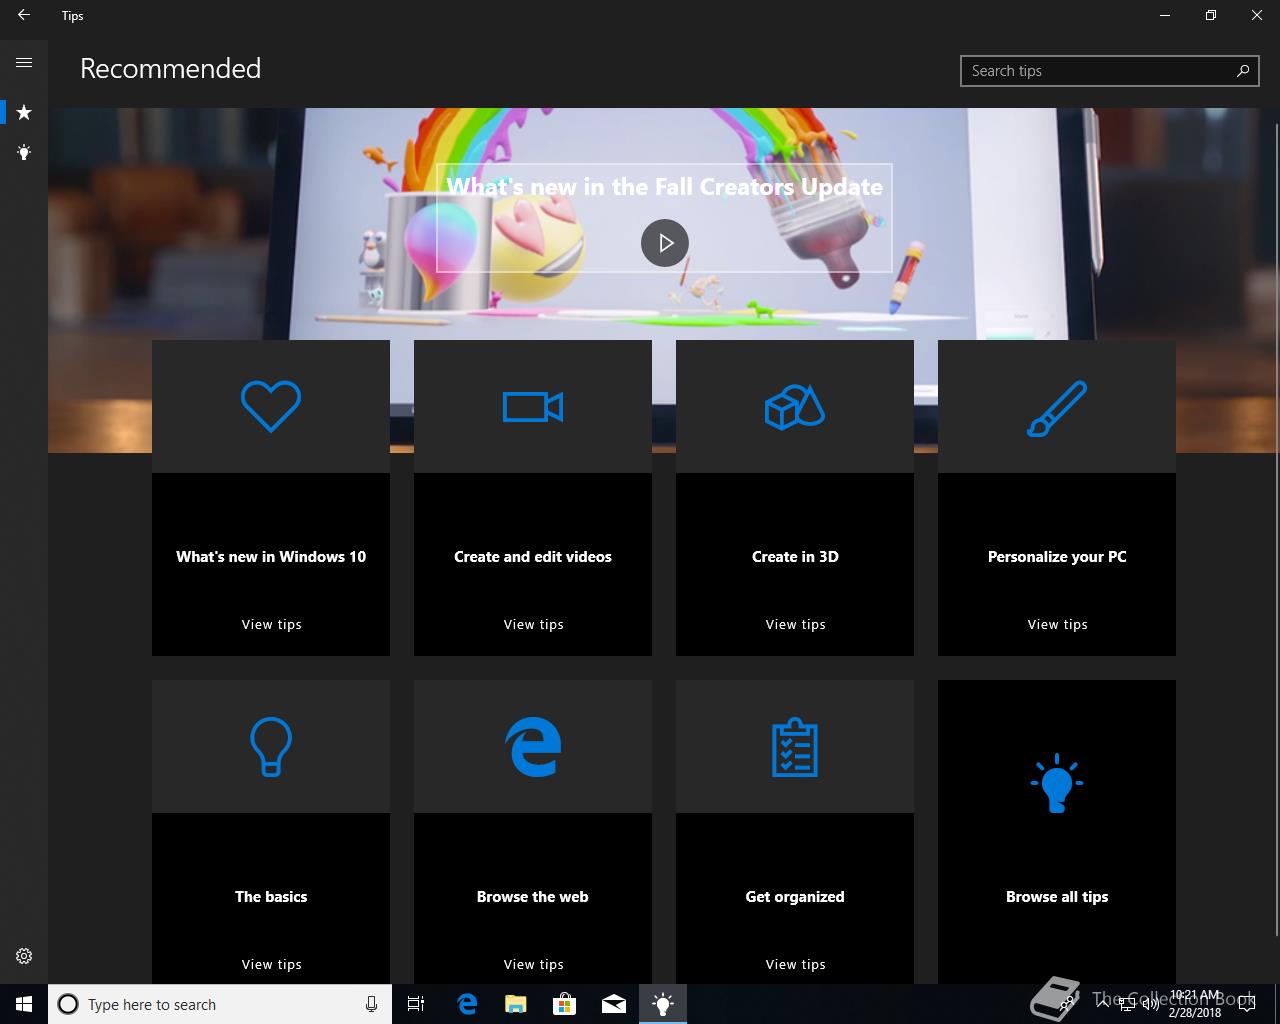Select the Recommended star icon in sidebar
This screenshot has width=1280, height=1024.
24,112
